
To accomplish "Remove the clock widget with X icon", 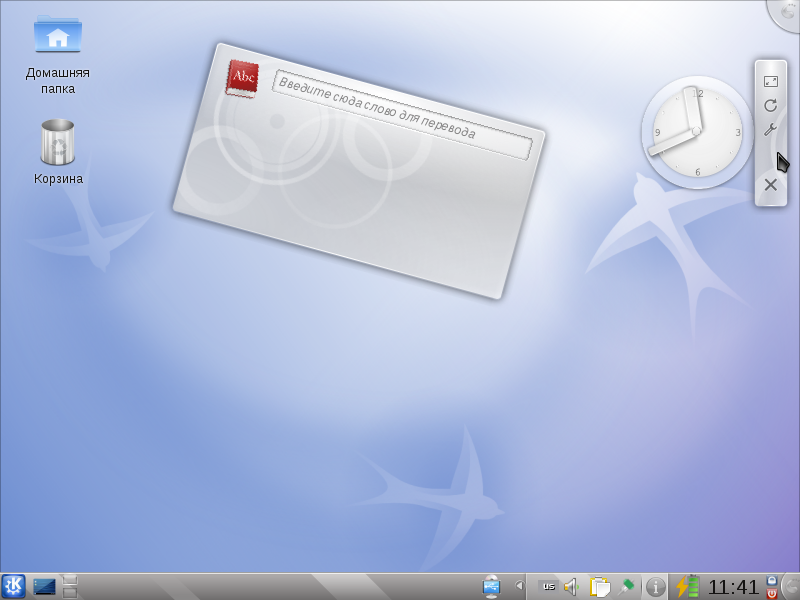I will (770, 185).
